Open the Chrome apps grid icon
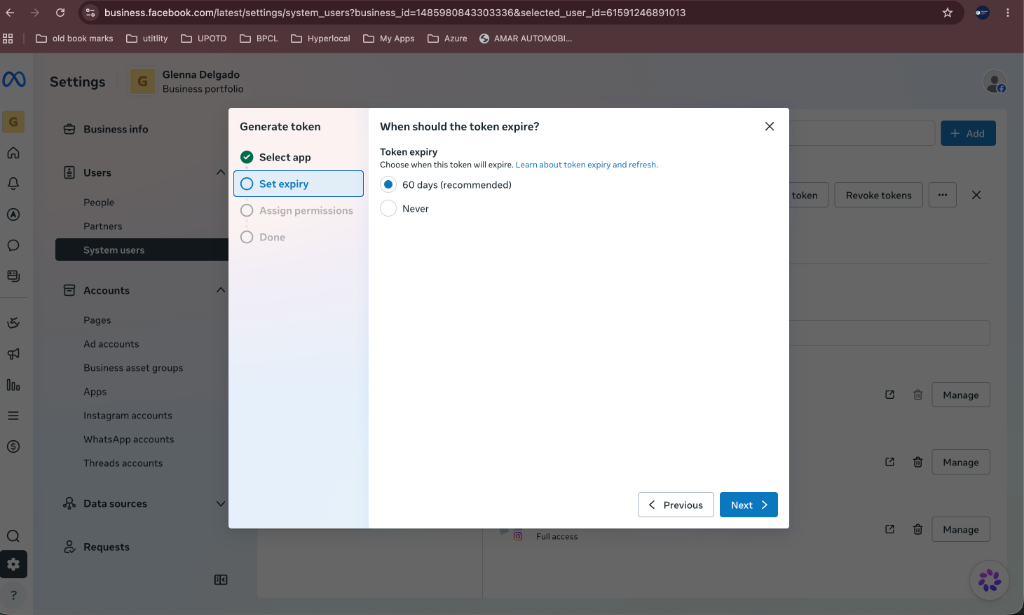Viewport: 1024px width, 615px height. pos(8,39)
